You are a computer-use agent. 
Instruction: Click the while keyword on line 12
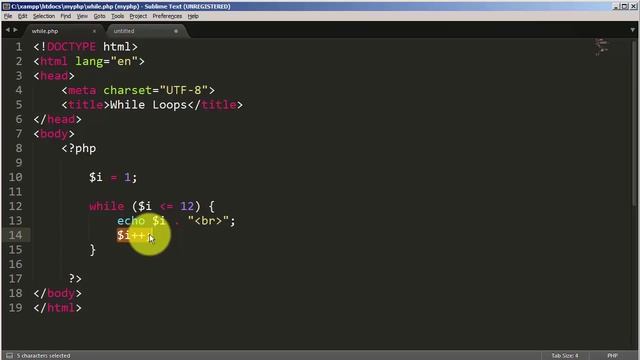(x=107, y=207)
